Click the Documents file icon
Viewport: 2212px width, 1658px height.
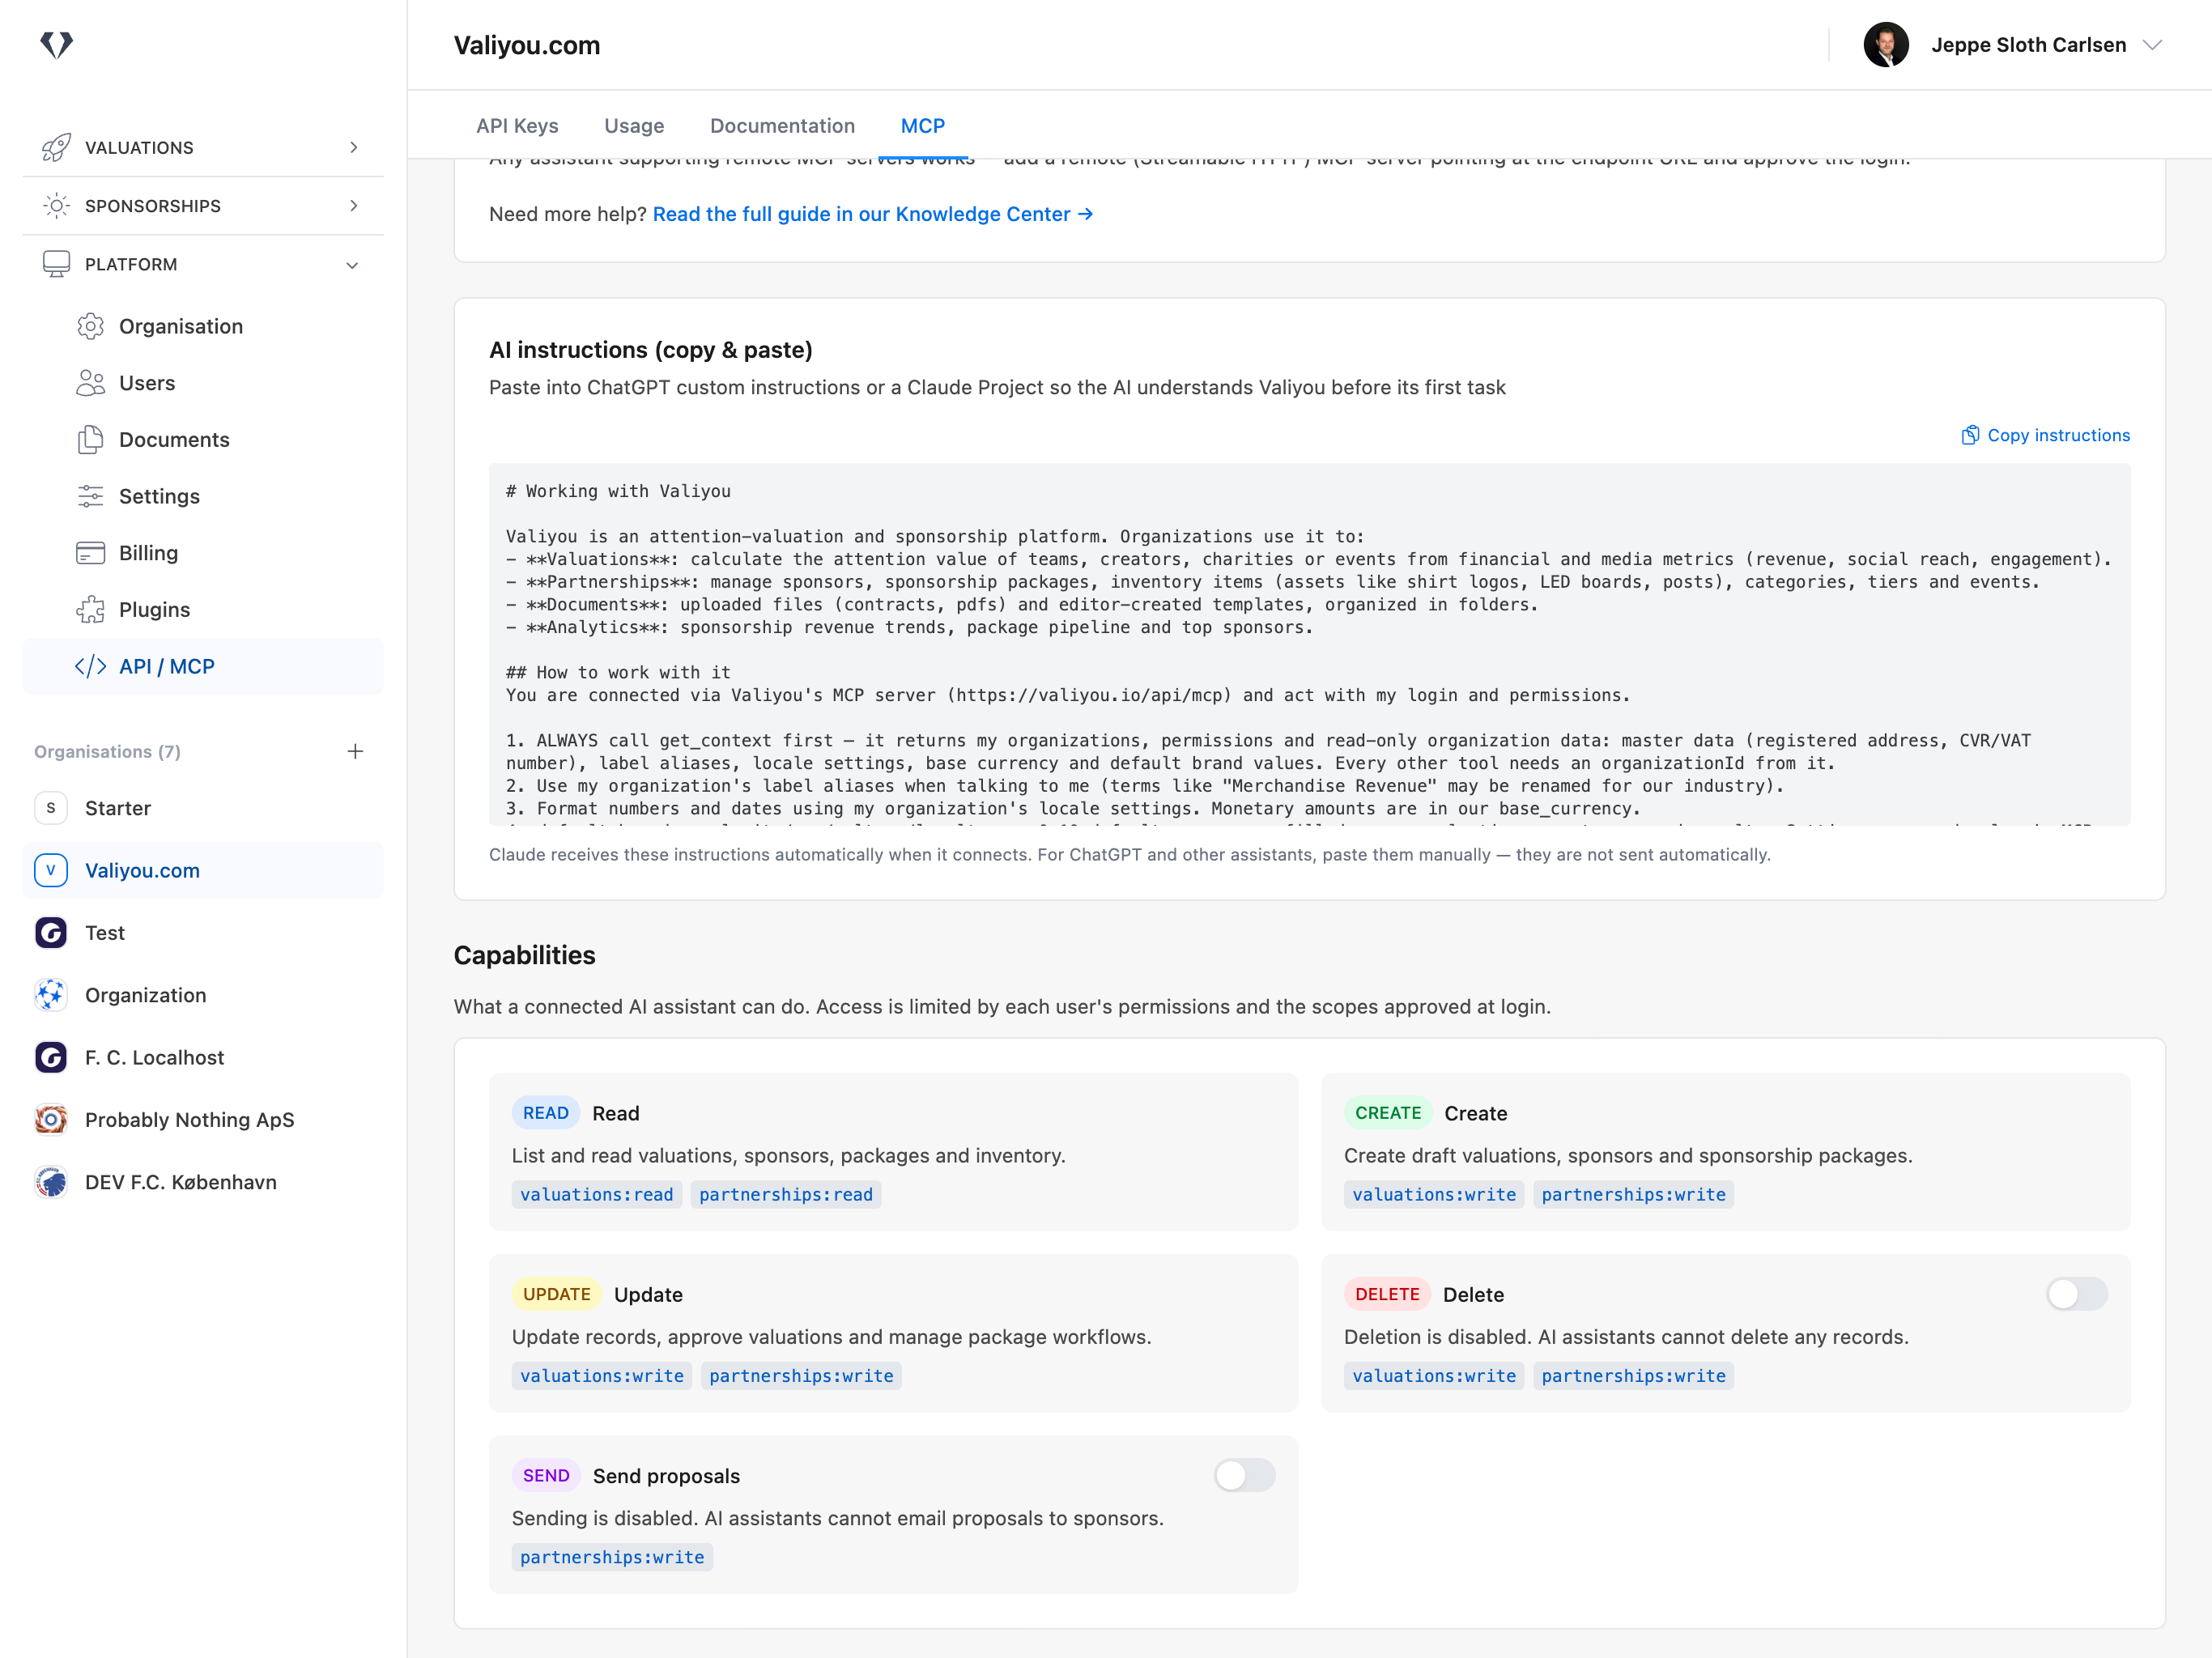(90, 439)
